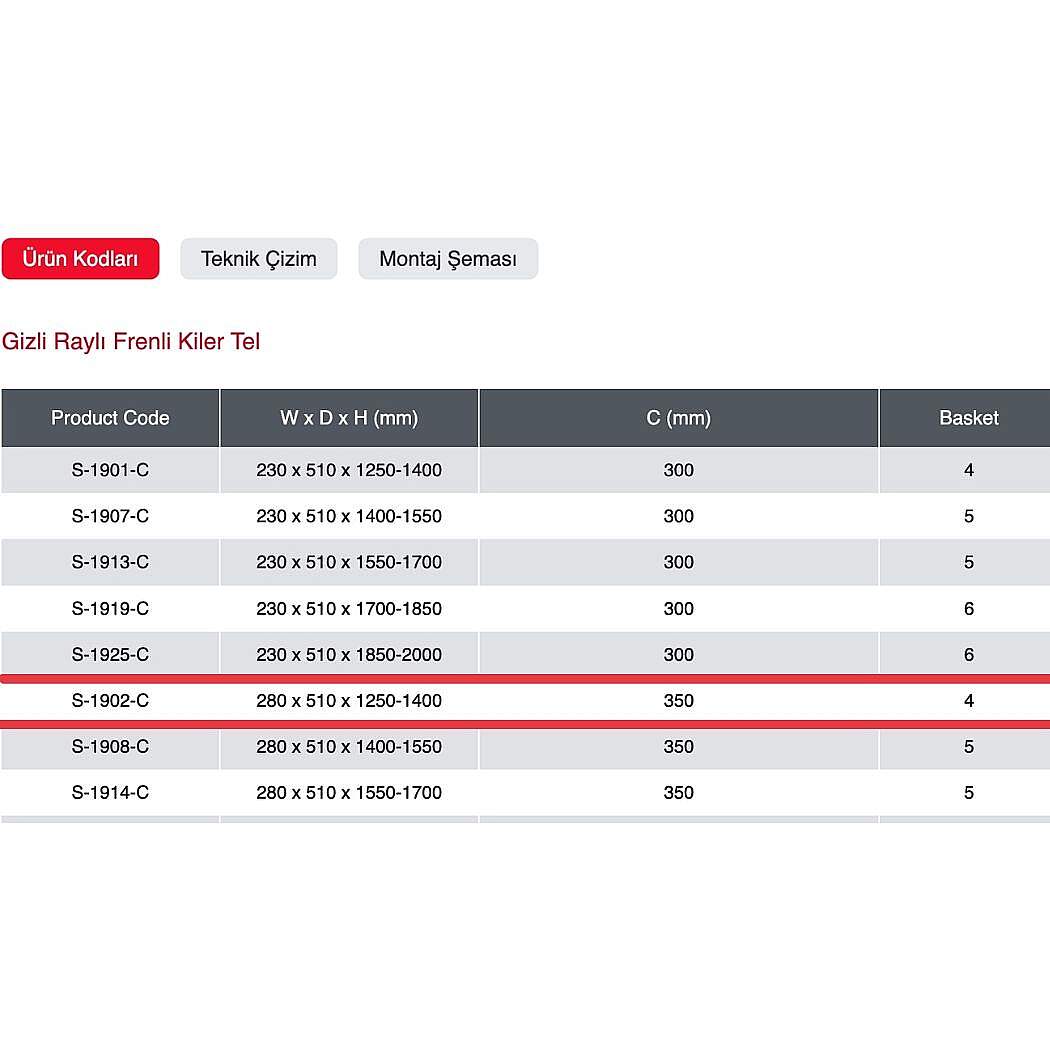Open the Ürün Kodları tab

(x=80, y=258)
